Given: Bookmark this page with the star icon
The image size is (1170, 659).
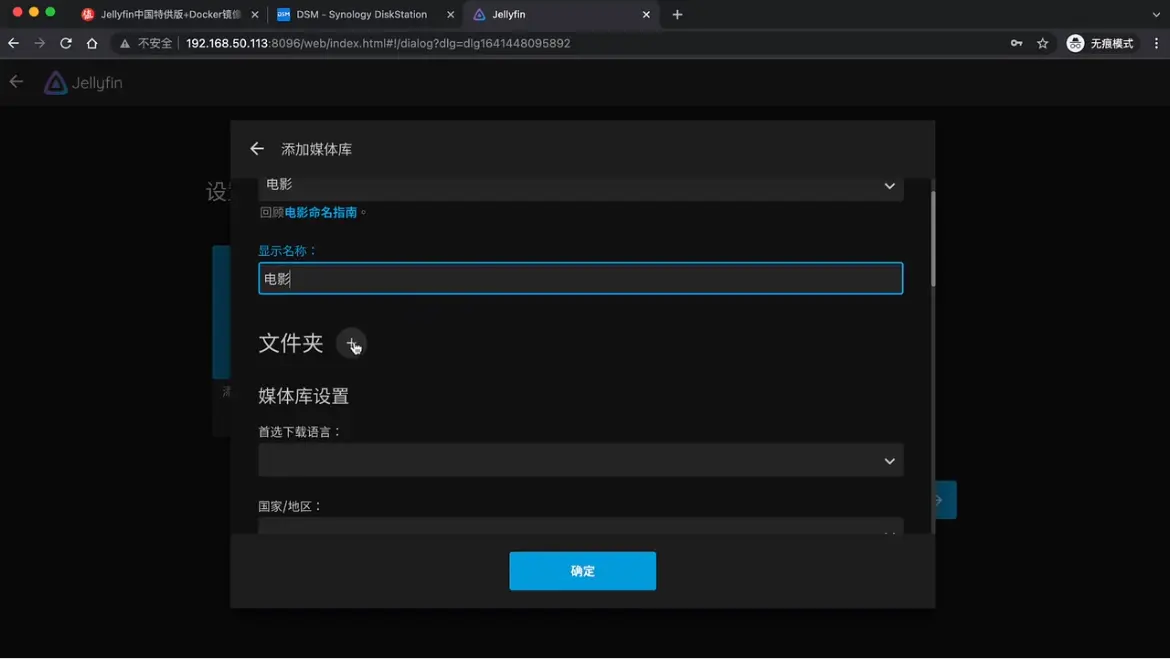Looking at the screenshot, I should (1043, 43).
